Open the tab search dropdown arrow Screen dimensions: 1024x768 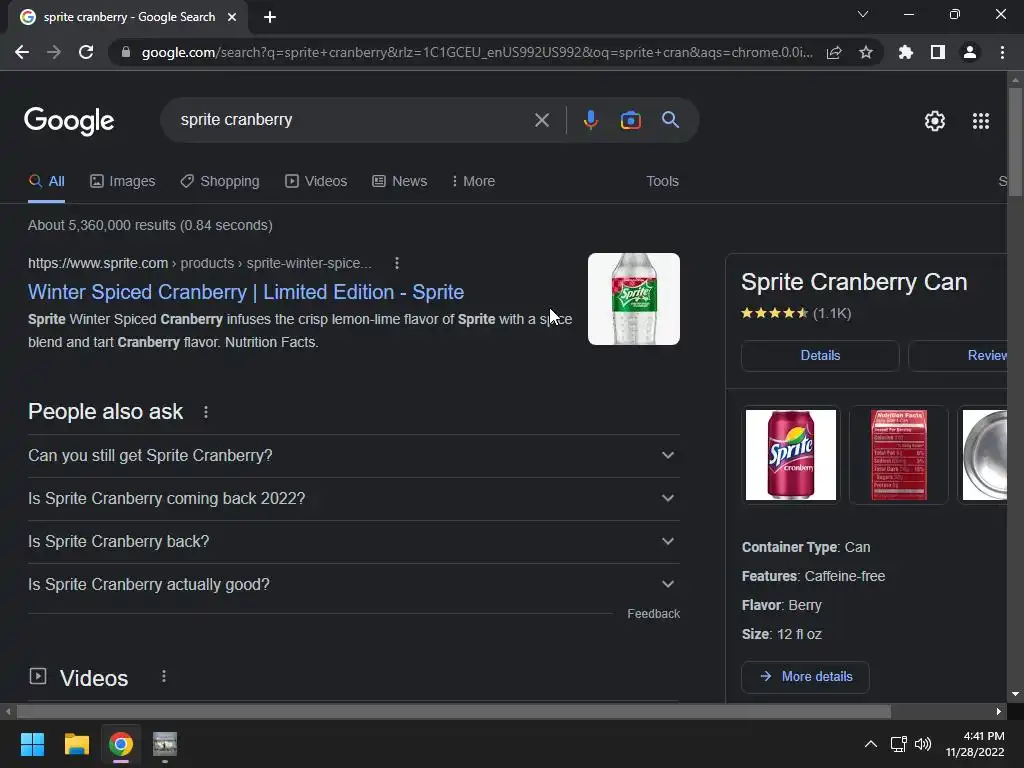863,14
